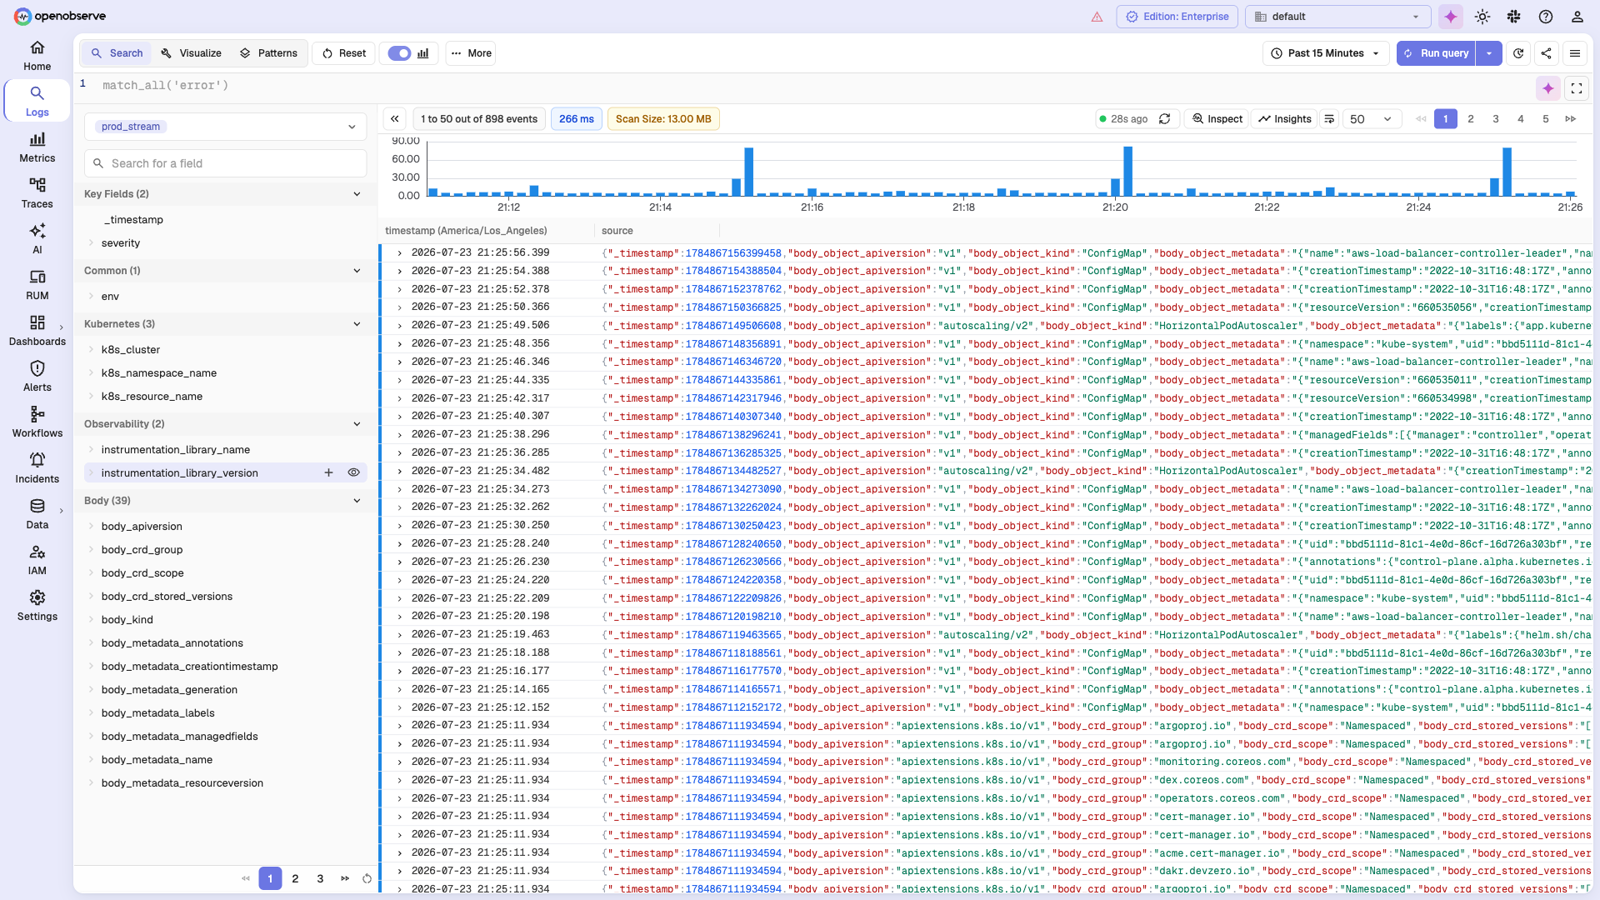
Task: Click the Run query button
Action: tap(1437, 53)
